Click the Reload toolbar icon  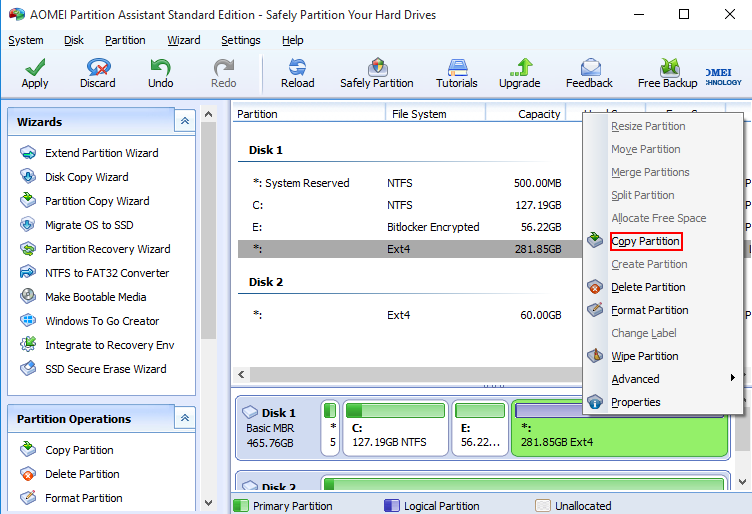[x=297, y=67]
